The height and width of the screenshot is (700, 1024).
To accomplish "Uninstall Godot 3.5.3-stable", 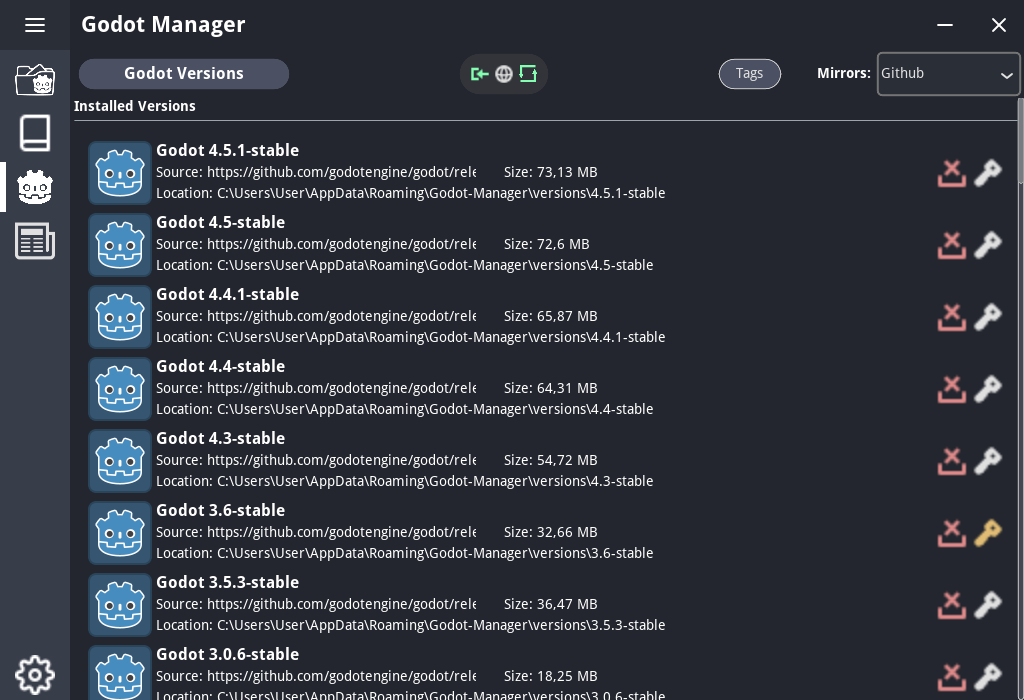I will 952,605.
